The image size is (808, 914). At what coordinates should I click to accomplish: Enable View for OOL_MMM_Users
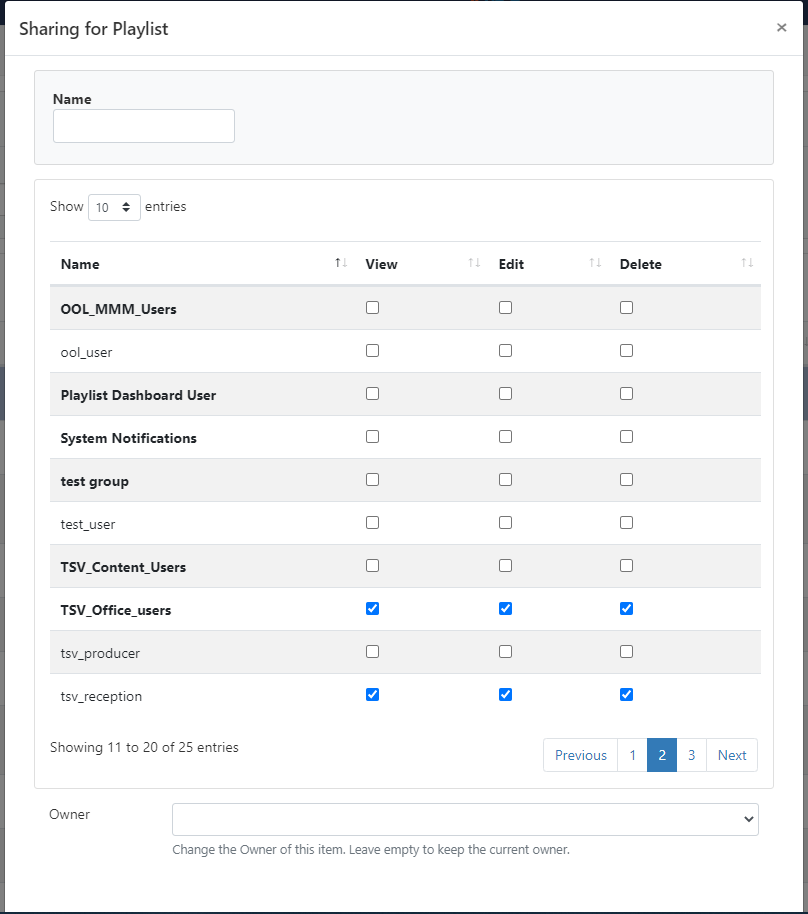373,308
